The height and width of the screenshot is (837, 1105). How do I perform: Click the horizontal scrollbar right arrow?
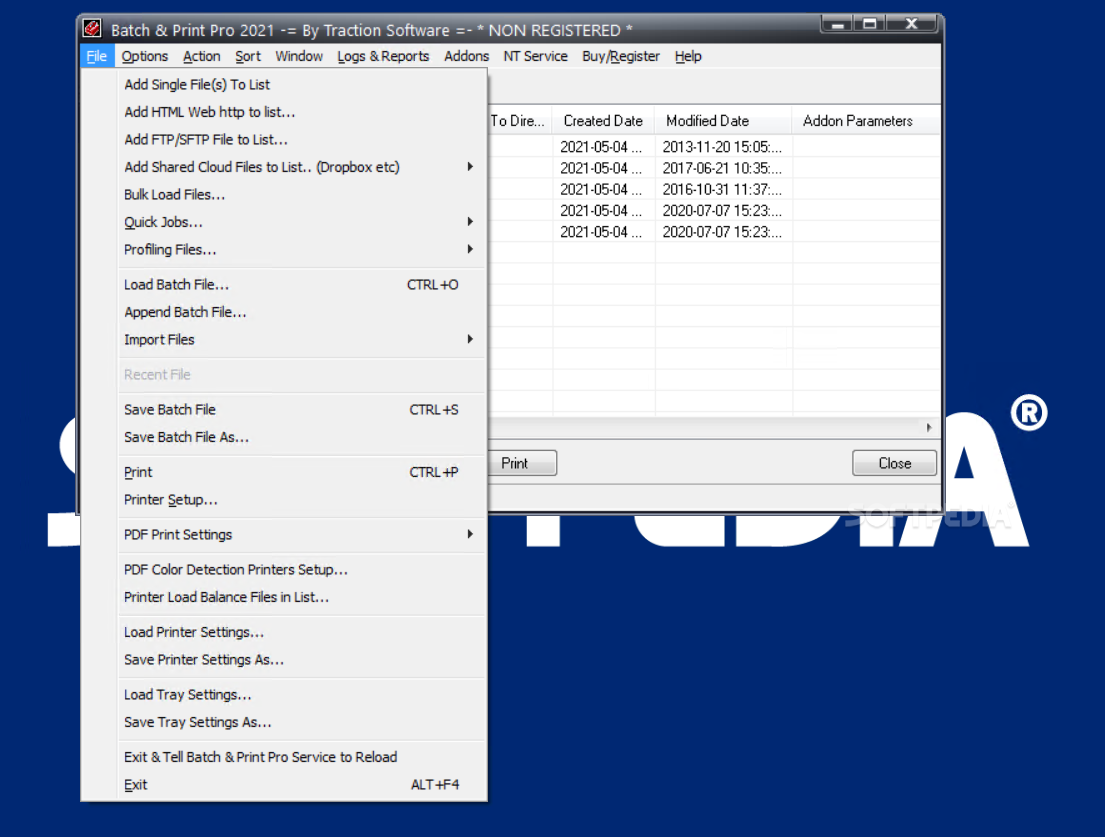coord(929,428)
